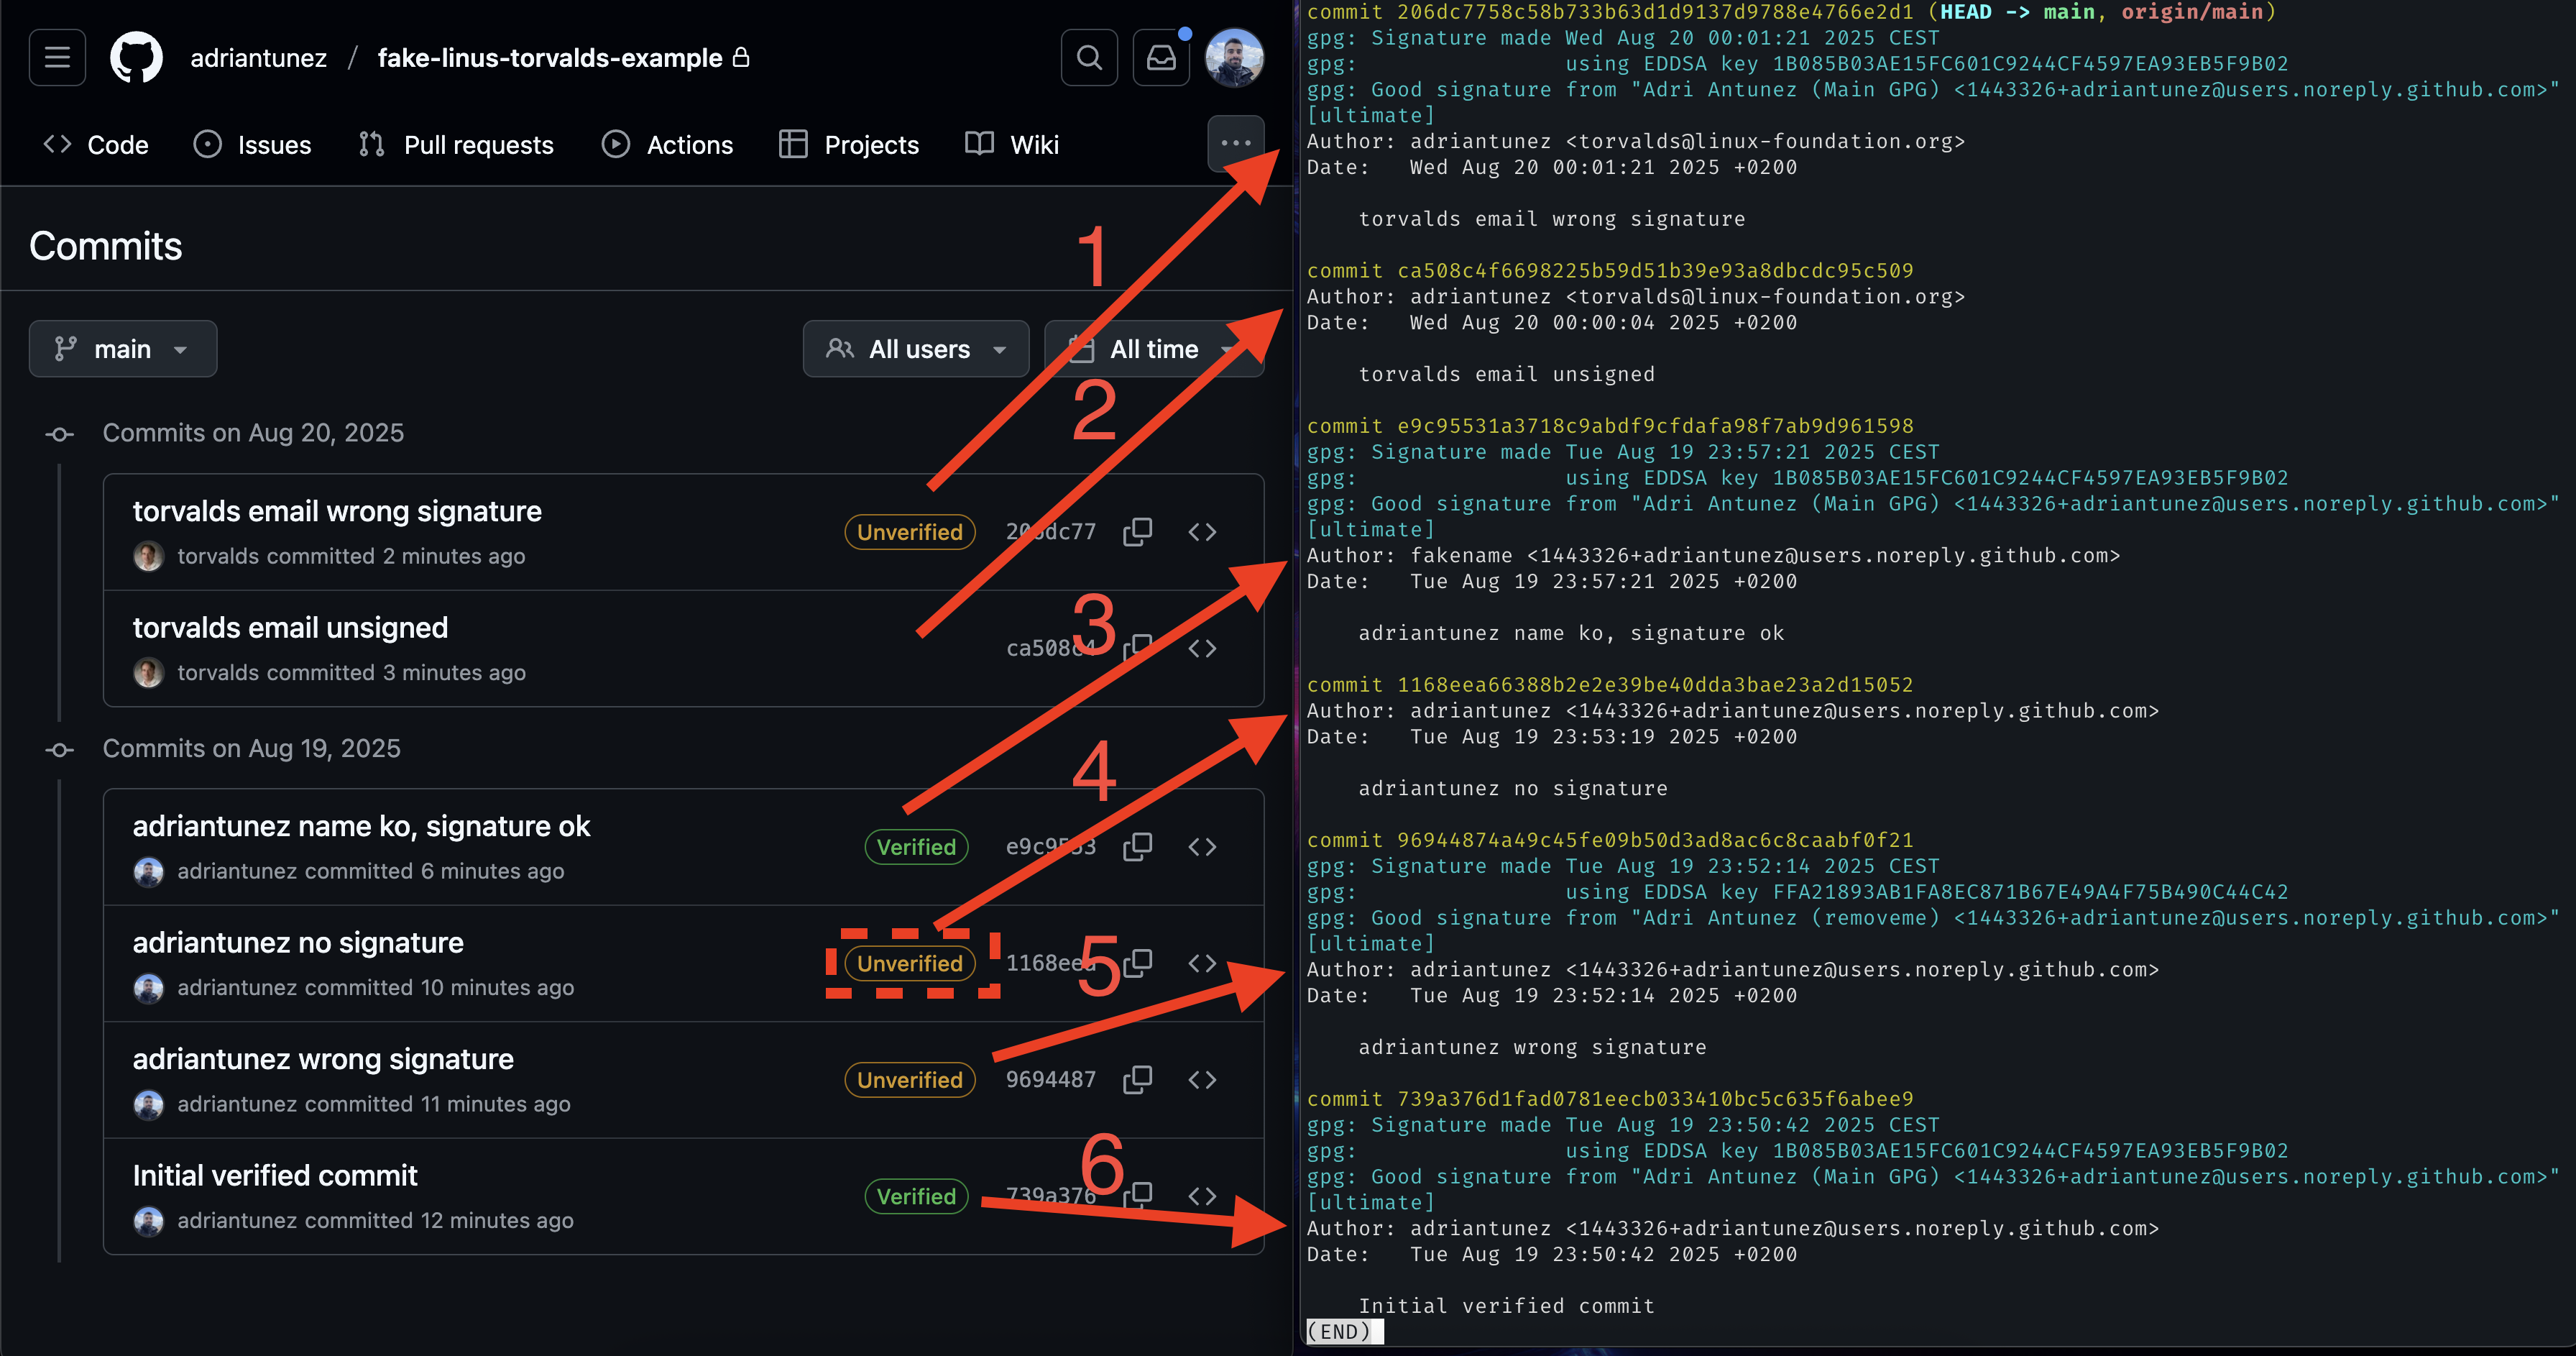2576x1356 pixels.
Task: Browse repository at torvalds email unsigned commit
Action: [1202, 648]
